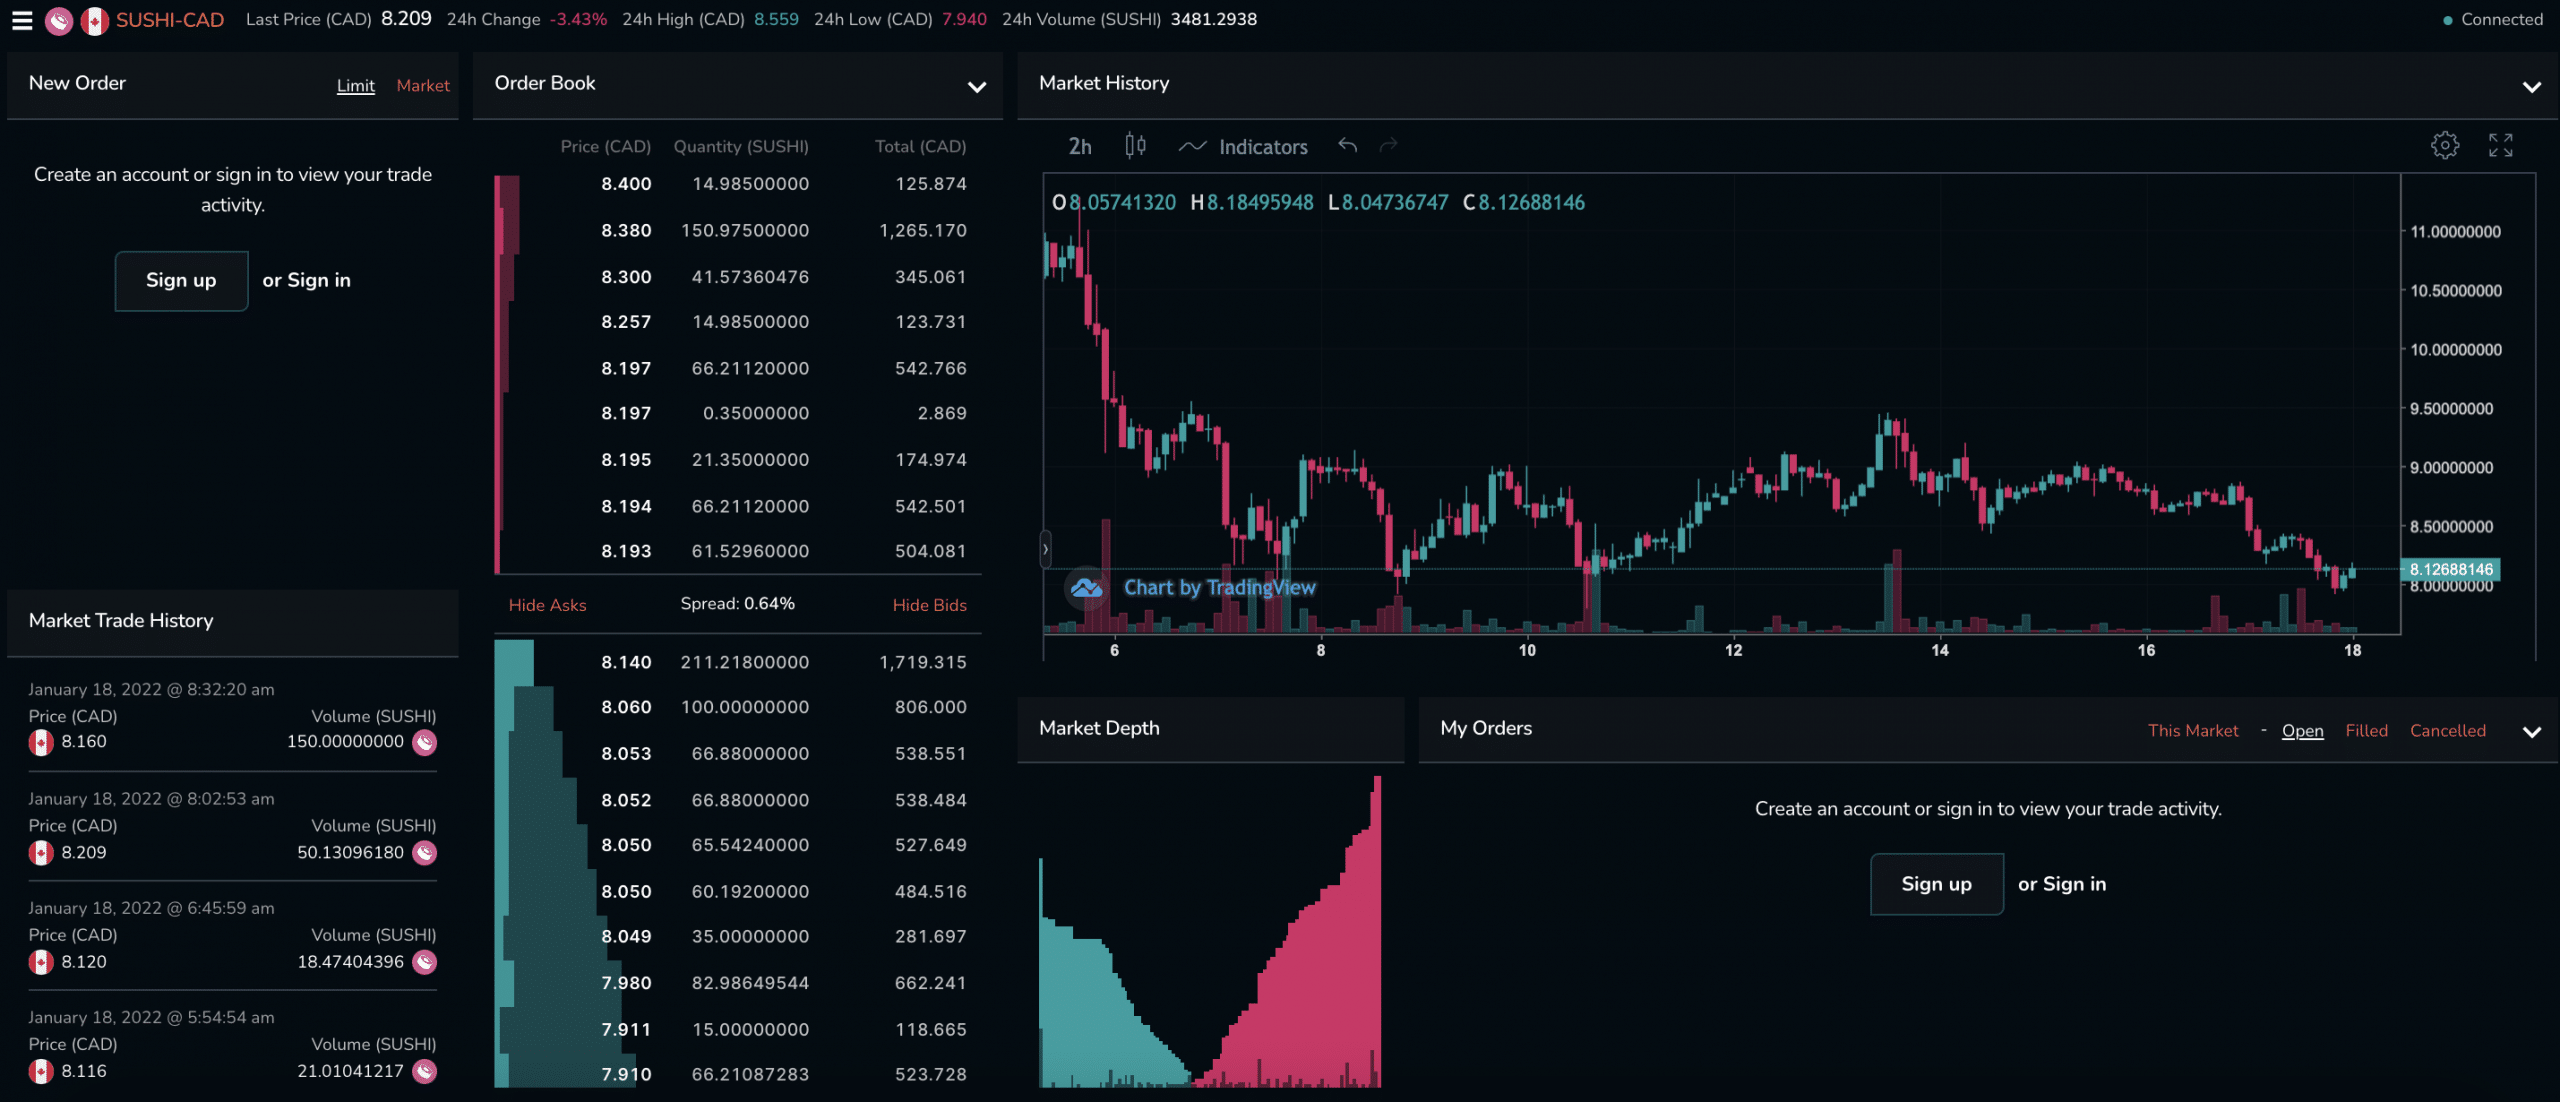Click the CAD flag beside price 8.160
Screen dimensions: 2560x1102
click(41, 742)
